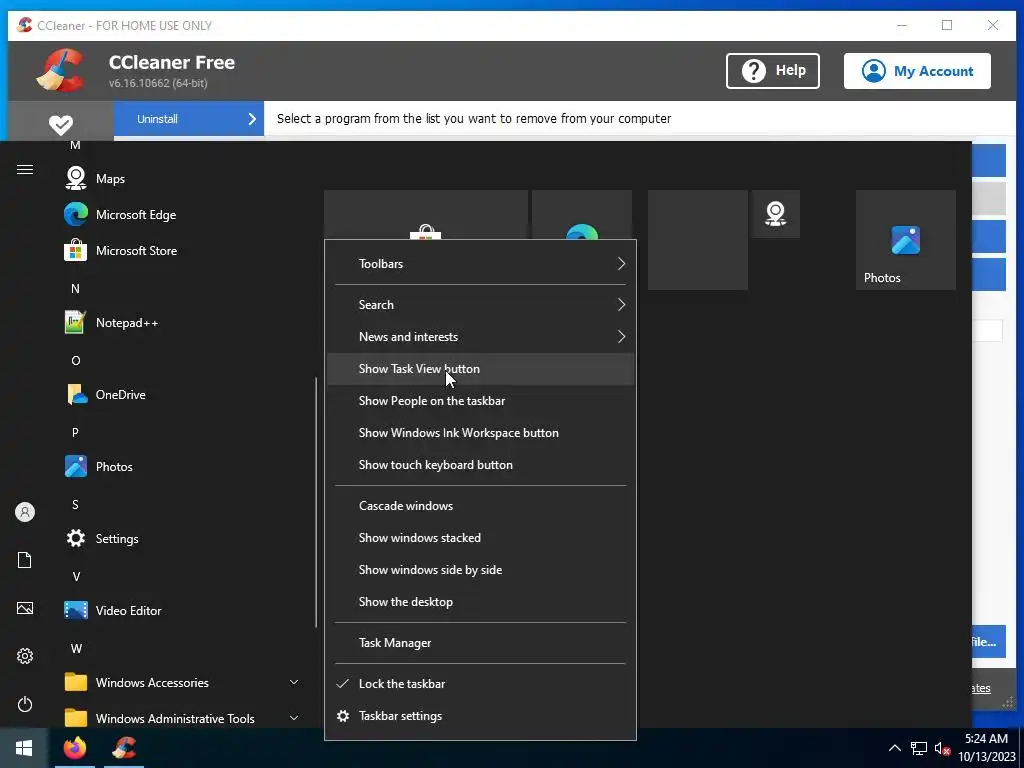This screenshot has width=1024, height=768.
Task: Jump to letter P in app list
Action: (75, 432)
